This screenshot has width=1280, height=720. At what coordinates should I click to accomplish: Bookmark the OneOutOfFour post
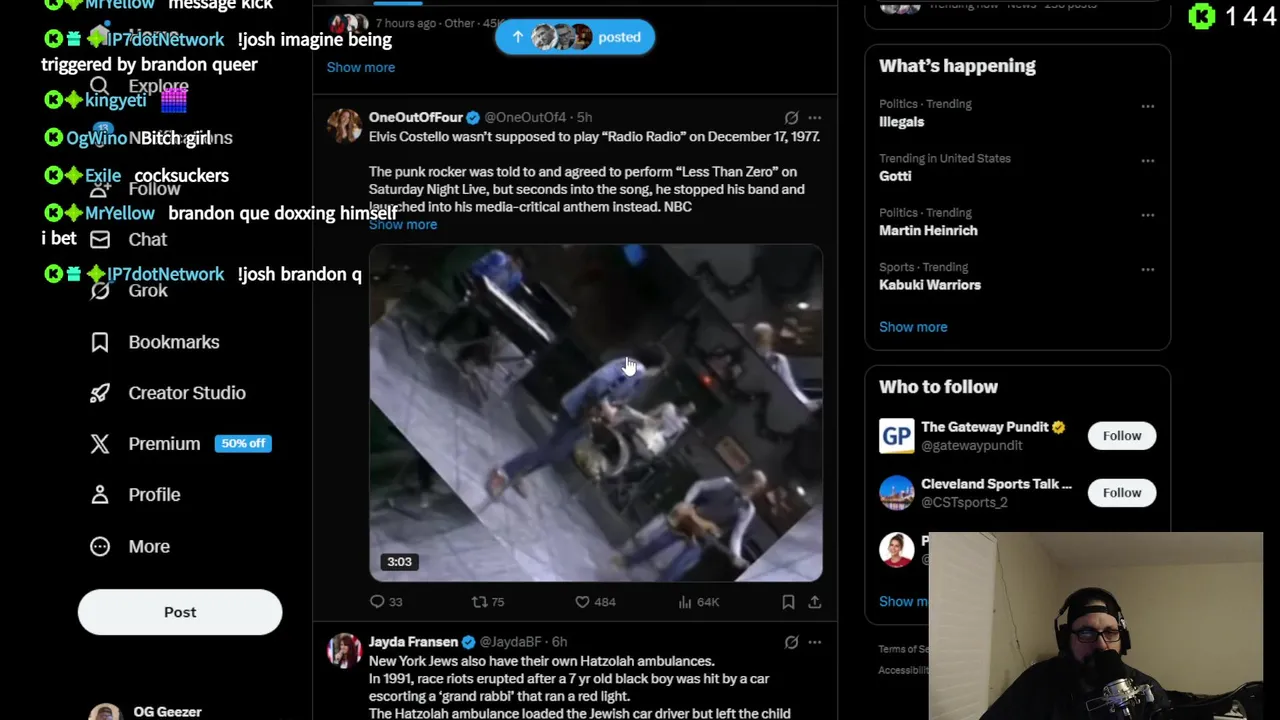pos(788,602)
